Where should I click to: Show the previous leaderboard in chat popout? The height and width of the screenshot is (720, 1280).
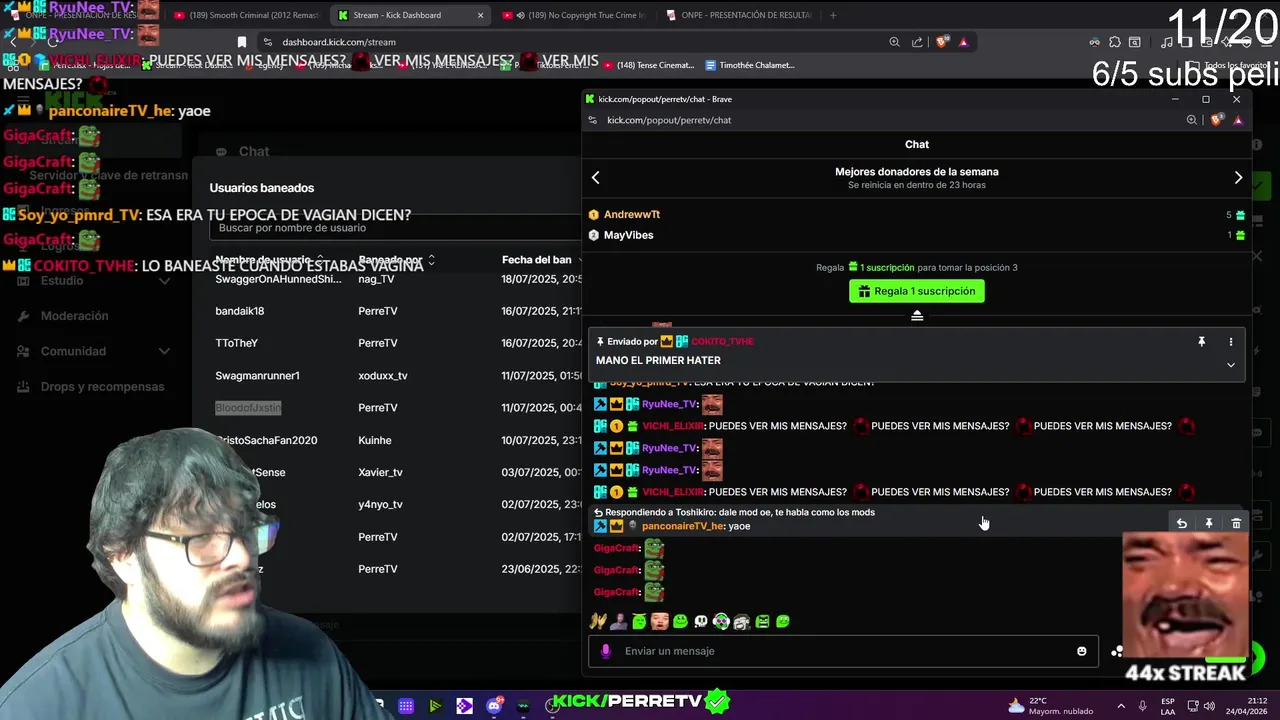click(596, 178)
